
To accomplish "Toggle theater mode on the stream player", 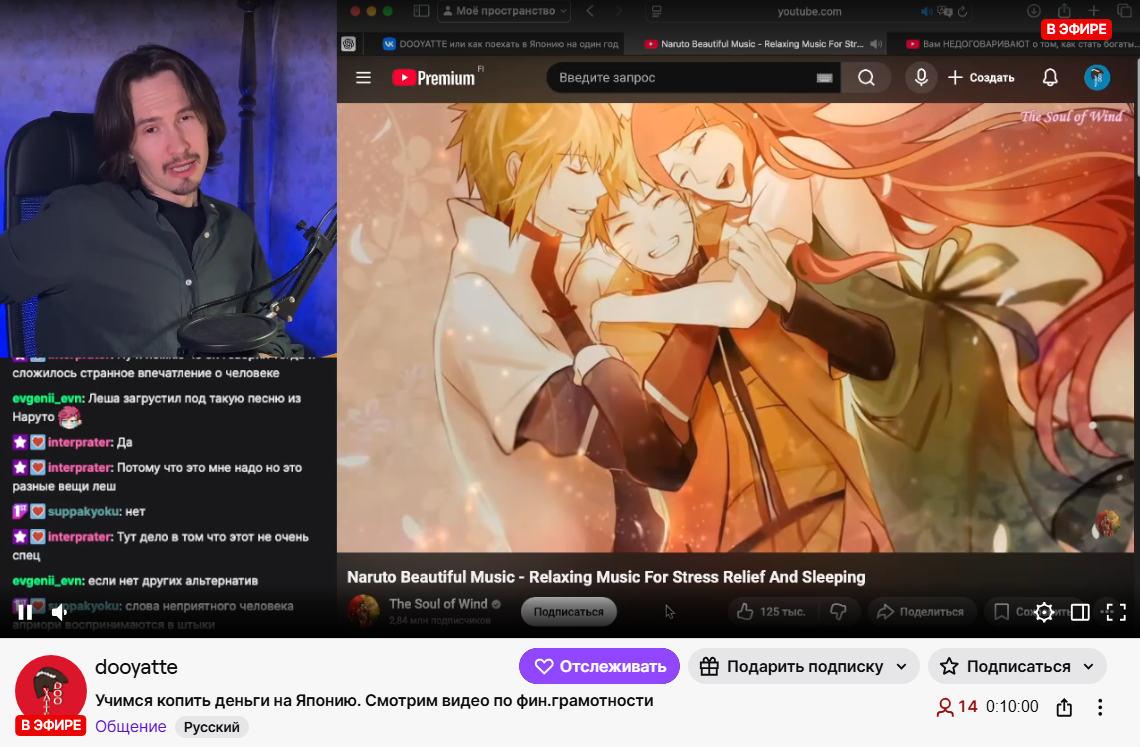I will click(1080, 612).
